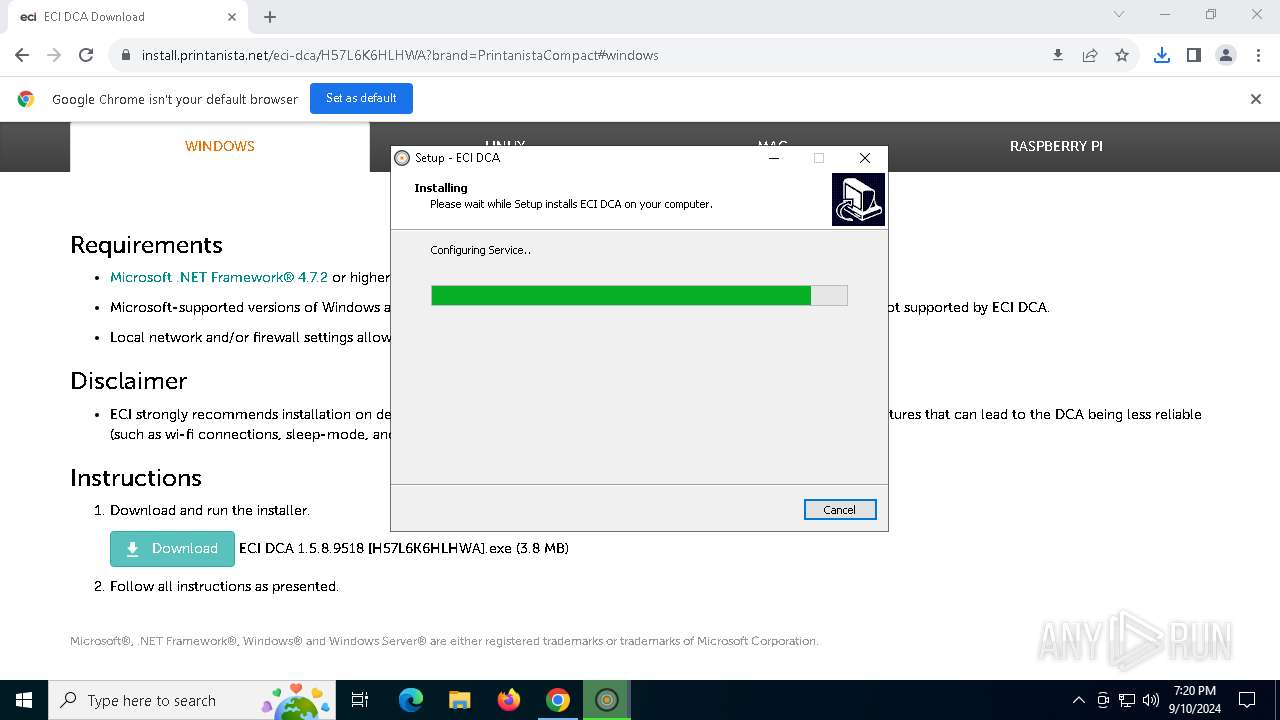
Task: Switch to Chrome on taskbar
Action: coord(558,700)
